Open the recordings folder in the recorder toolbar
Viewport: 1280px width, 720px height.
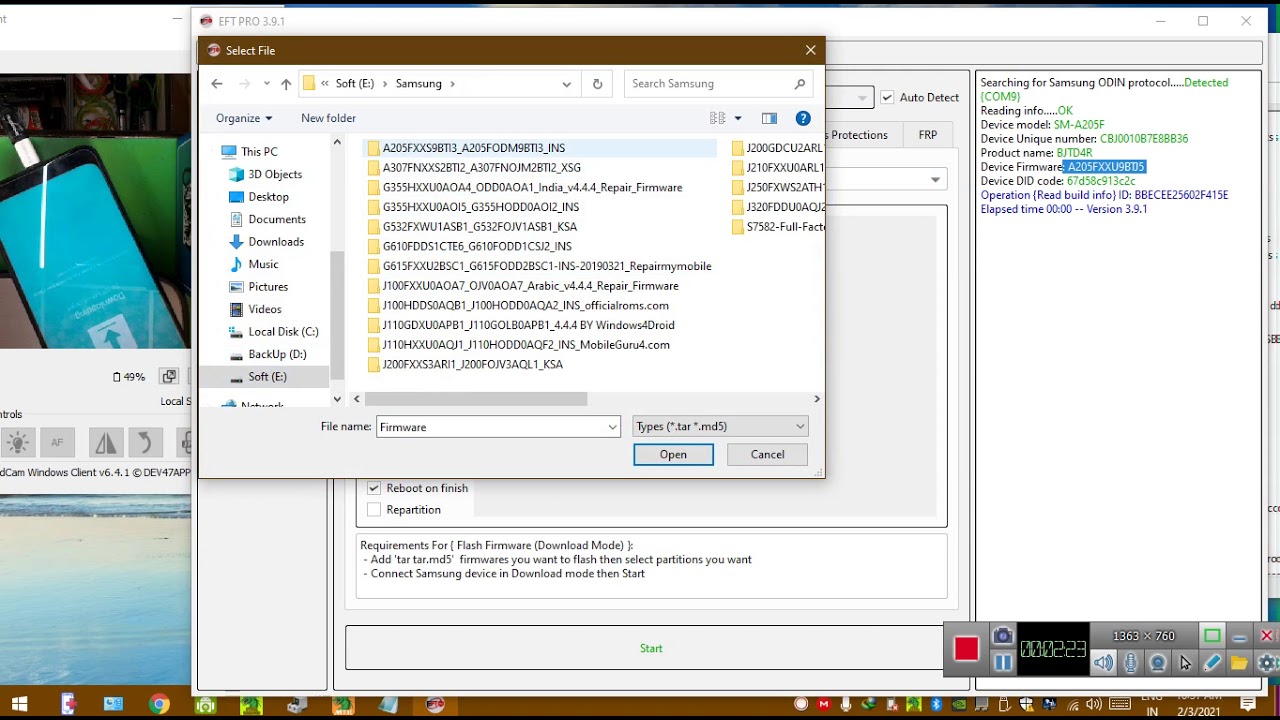1239,662
